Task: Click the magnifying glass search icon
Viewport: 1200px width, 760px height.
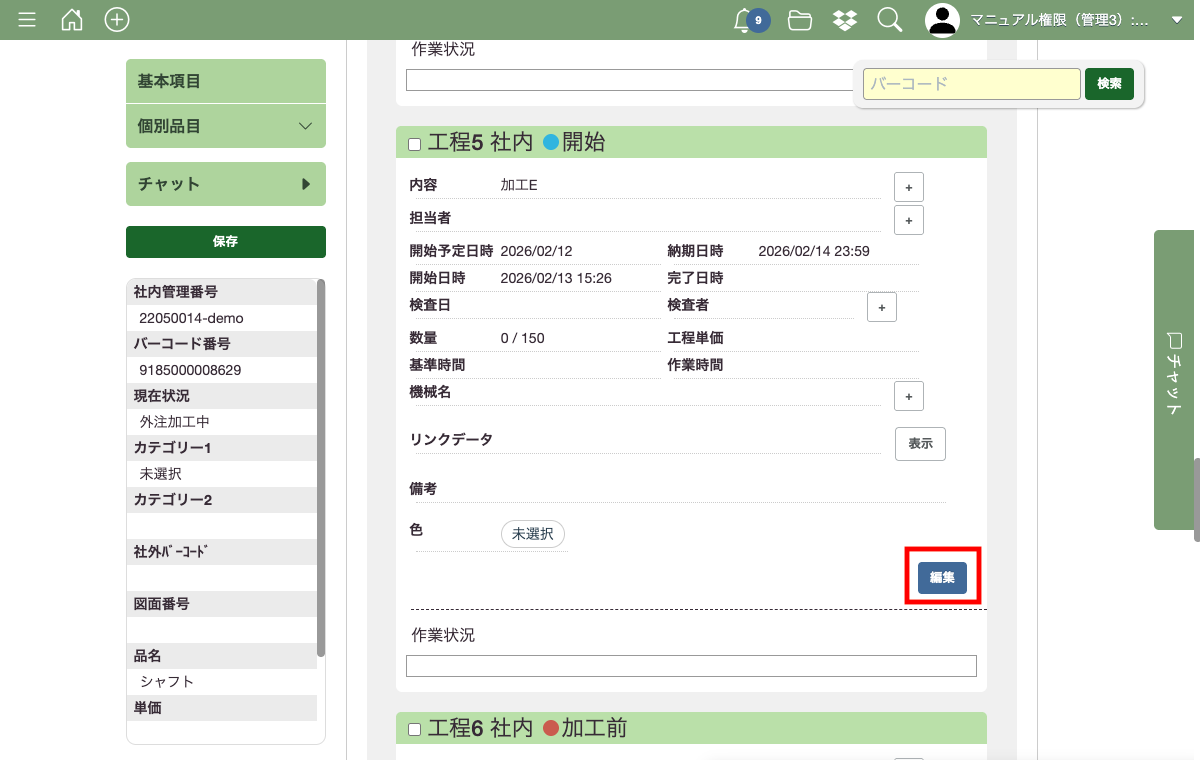Action: click(x=889, y=20)
